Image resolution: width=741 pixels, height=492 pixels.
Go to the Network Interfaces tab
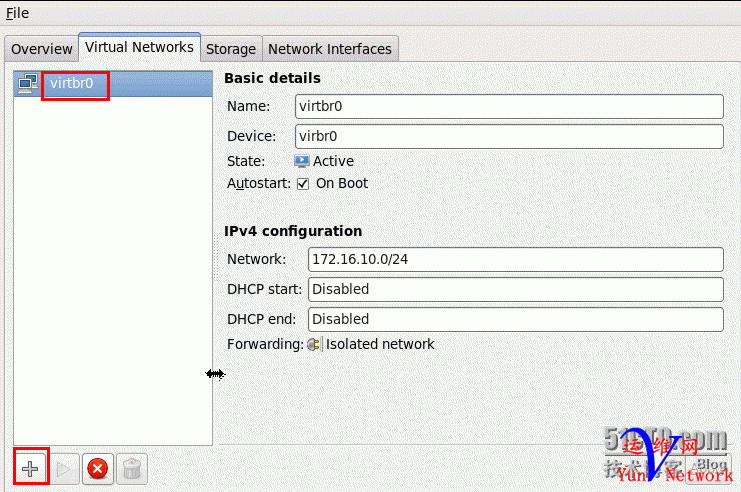point(330,48)
